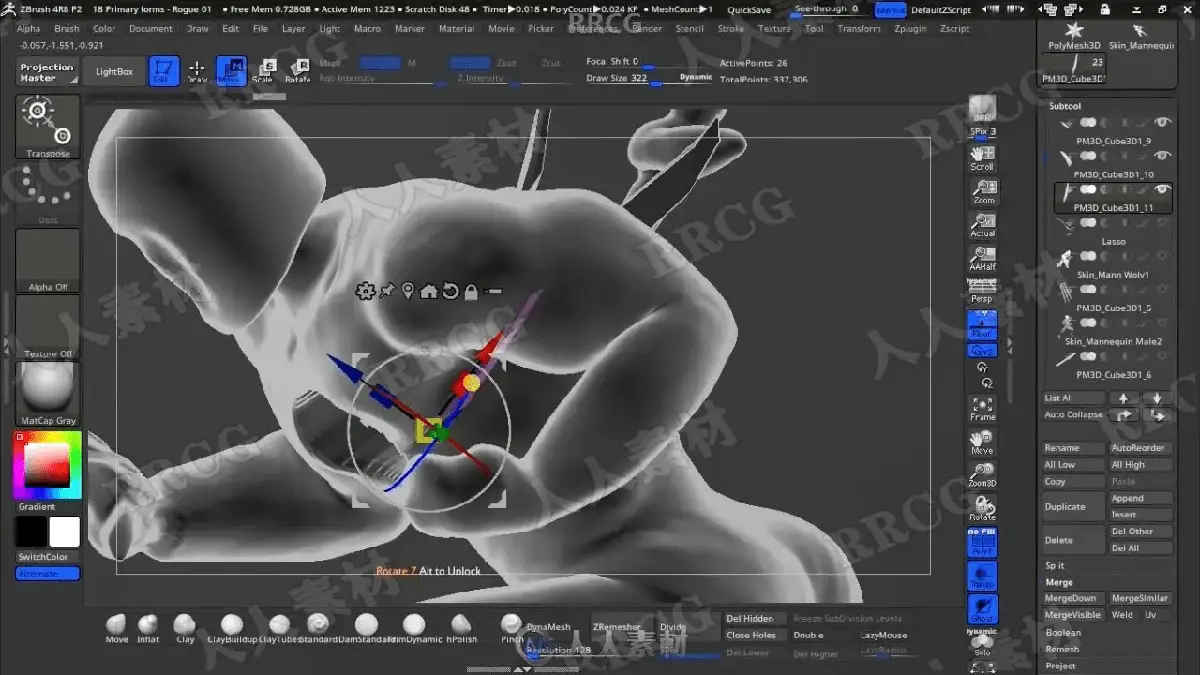1200x675 pixels.
Task: Open the Document menu
Action: 151,29
